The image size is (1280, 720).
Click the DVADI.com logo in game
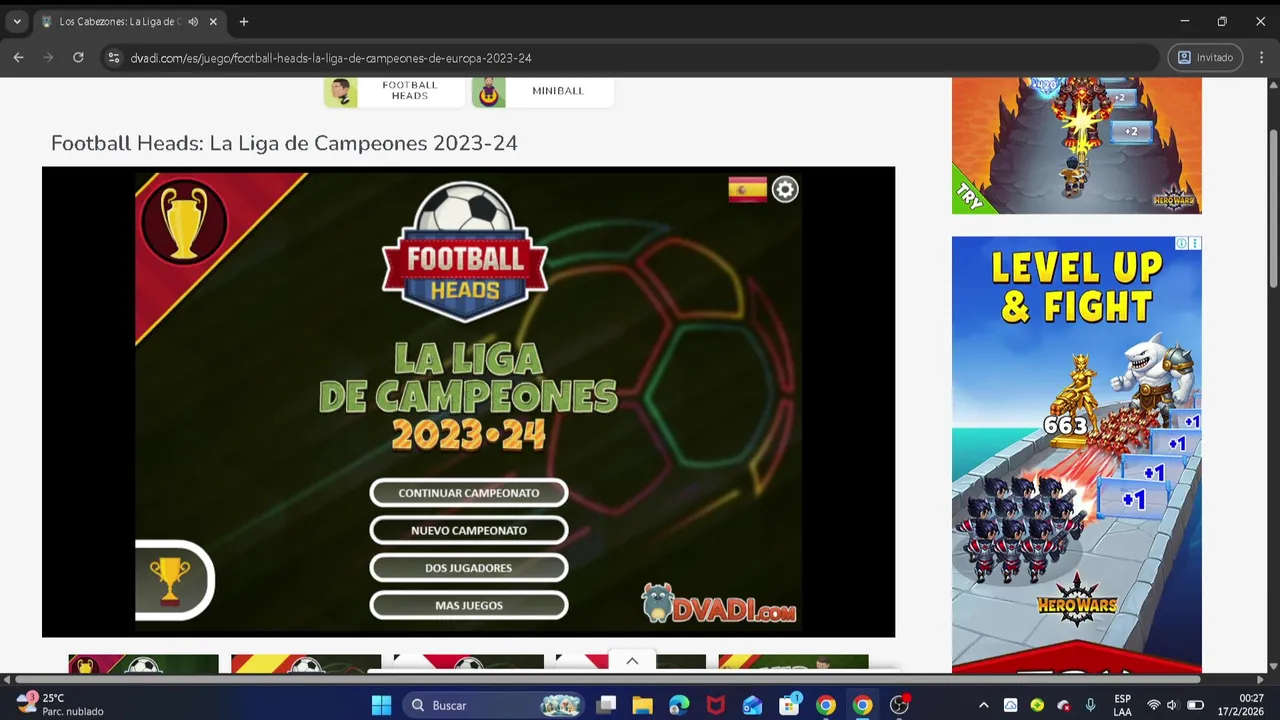pos(719,603)
